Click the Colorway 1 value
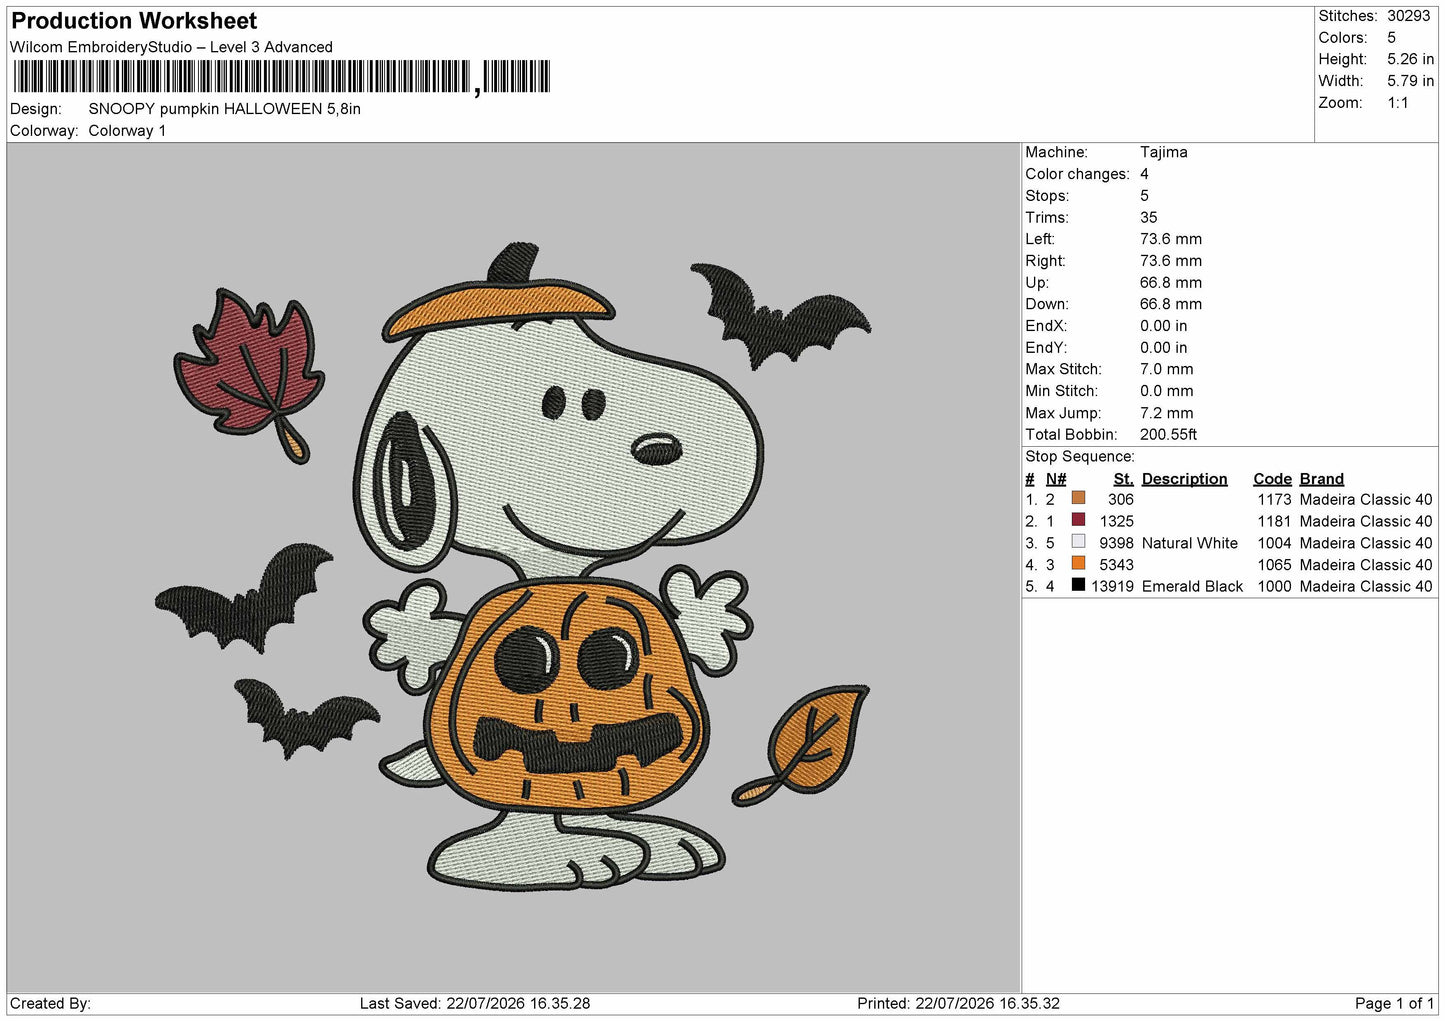Image resolution: width=1445 pixels, height=1021 pixels. pyautogui.click(x=127, y=131)
